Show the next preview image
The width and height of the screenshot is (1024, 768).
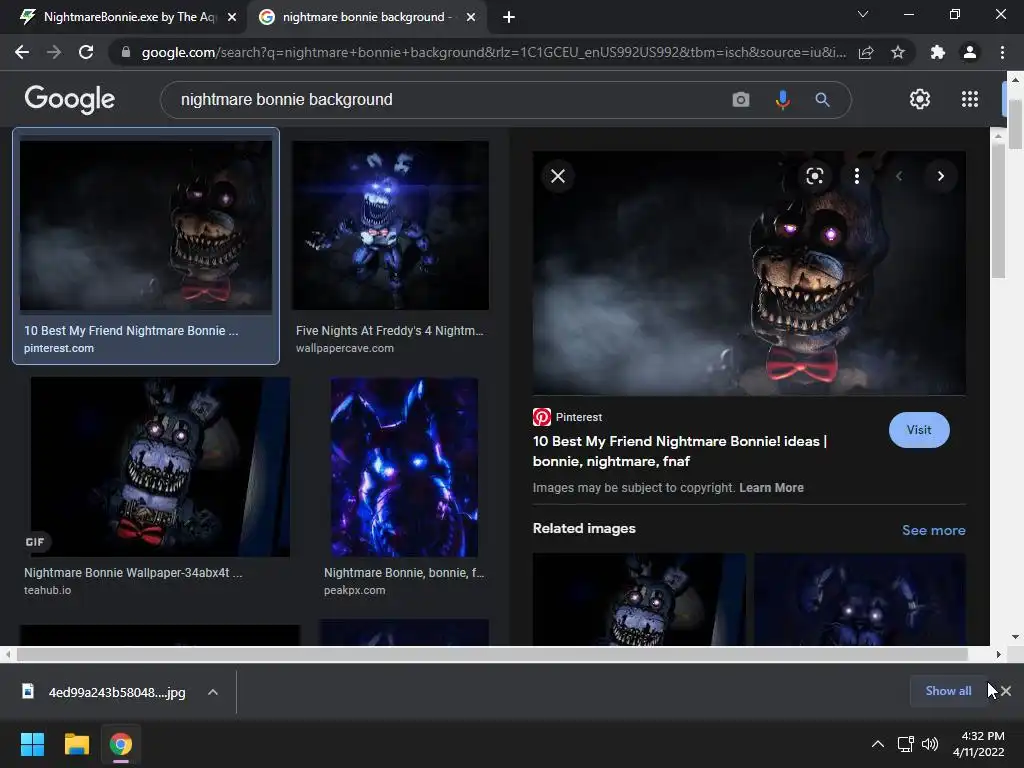tap(940, 176)
